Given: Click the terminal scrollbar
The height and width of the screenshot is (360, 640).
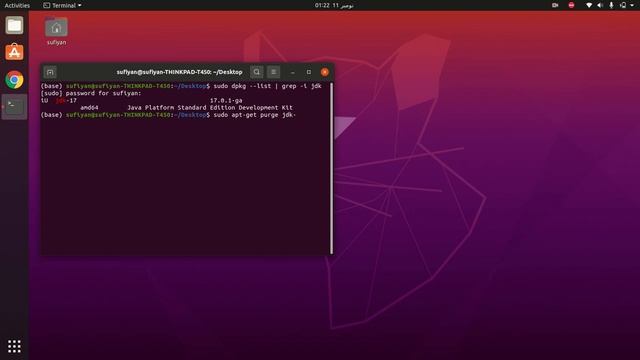Looking at the screenshot, I should [x=331, y=168].
